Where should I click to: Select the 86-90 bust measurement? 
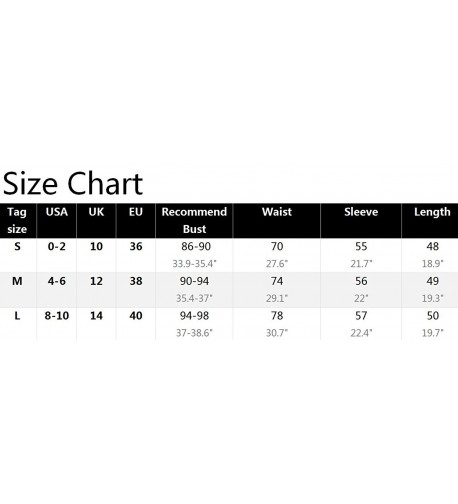click(x=196, y=247)
